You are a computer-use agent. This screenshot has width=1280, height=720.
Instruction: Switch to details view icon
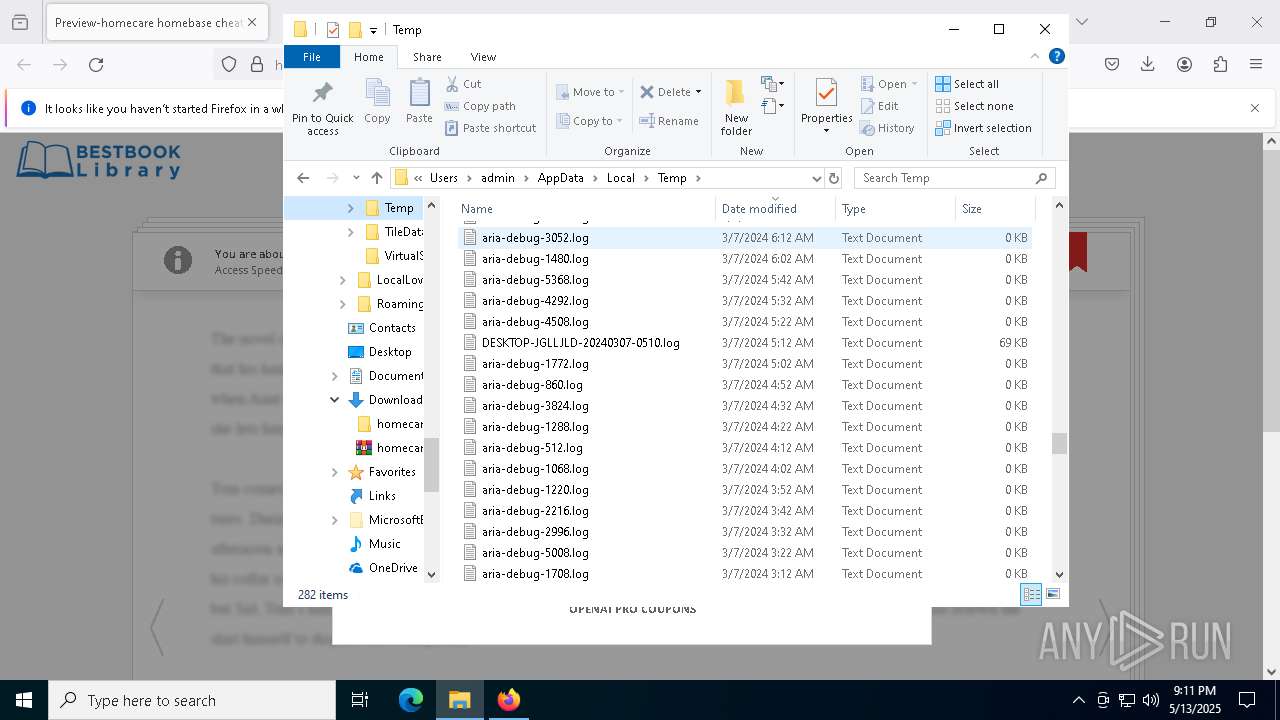click(x=1031, y=594)
